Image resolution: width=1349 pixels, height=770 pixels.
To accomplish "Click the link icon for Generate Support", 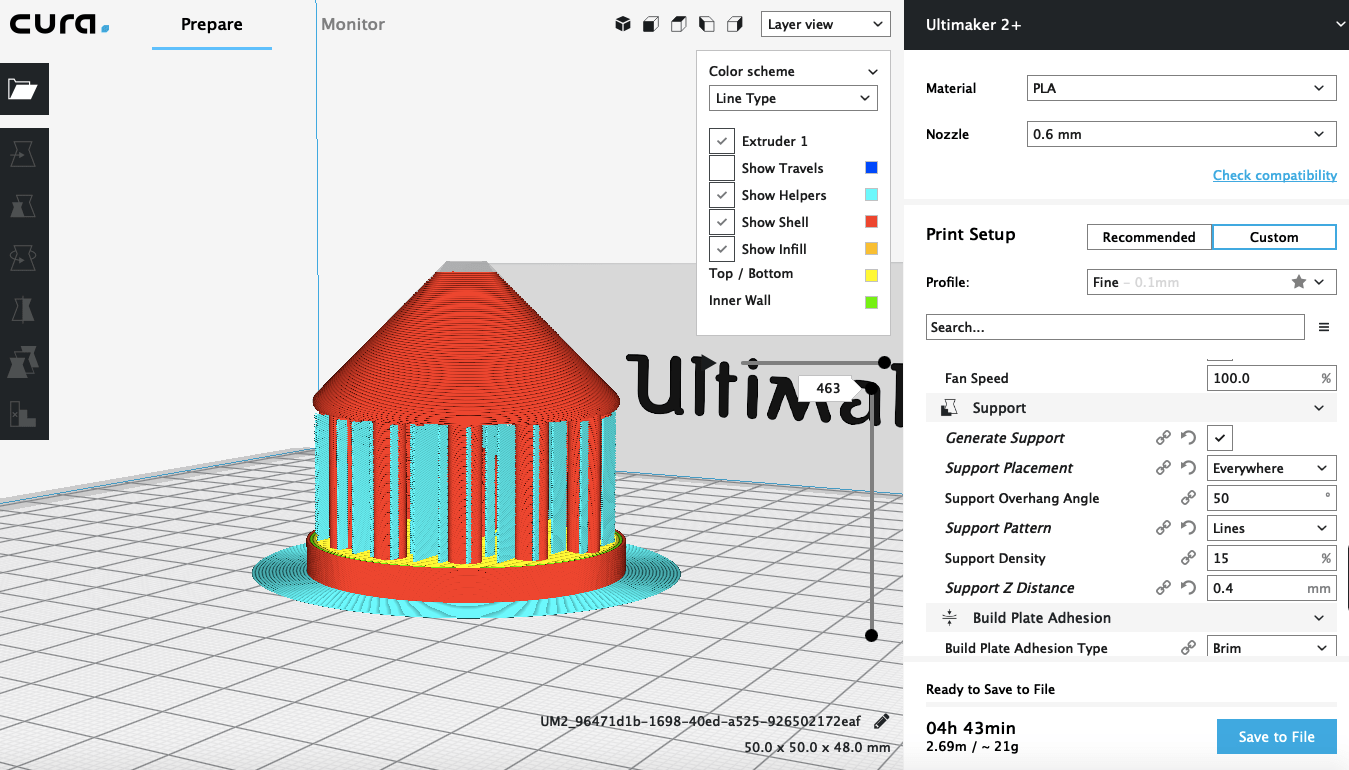I will [x=1164, y=438].
